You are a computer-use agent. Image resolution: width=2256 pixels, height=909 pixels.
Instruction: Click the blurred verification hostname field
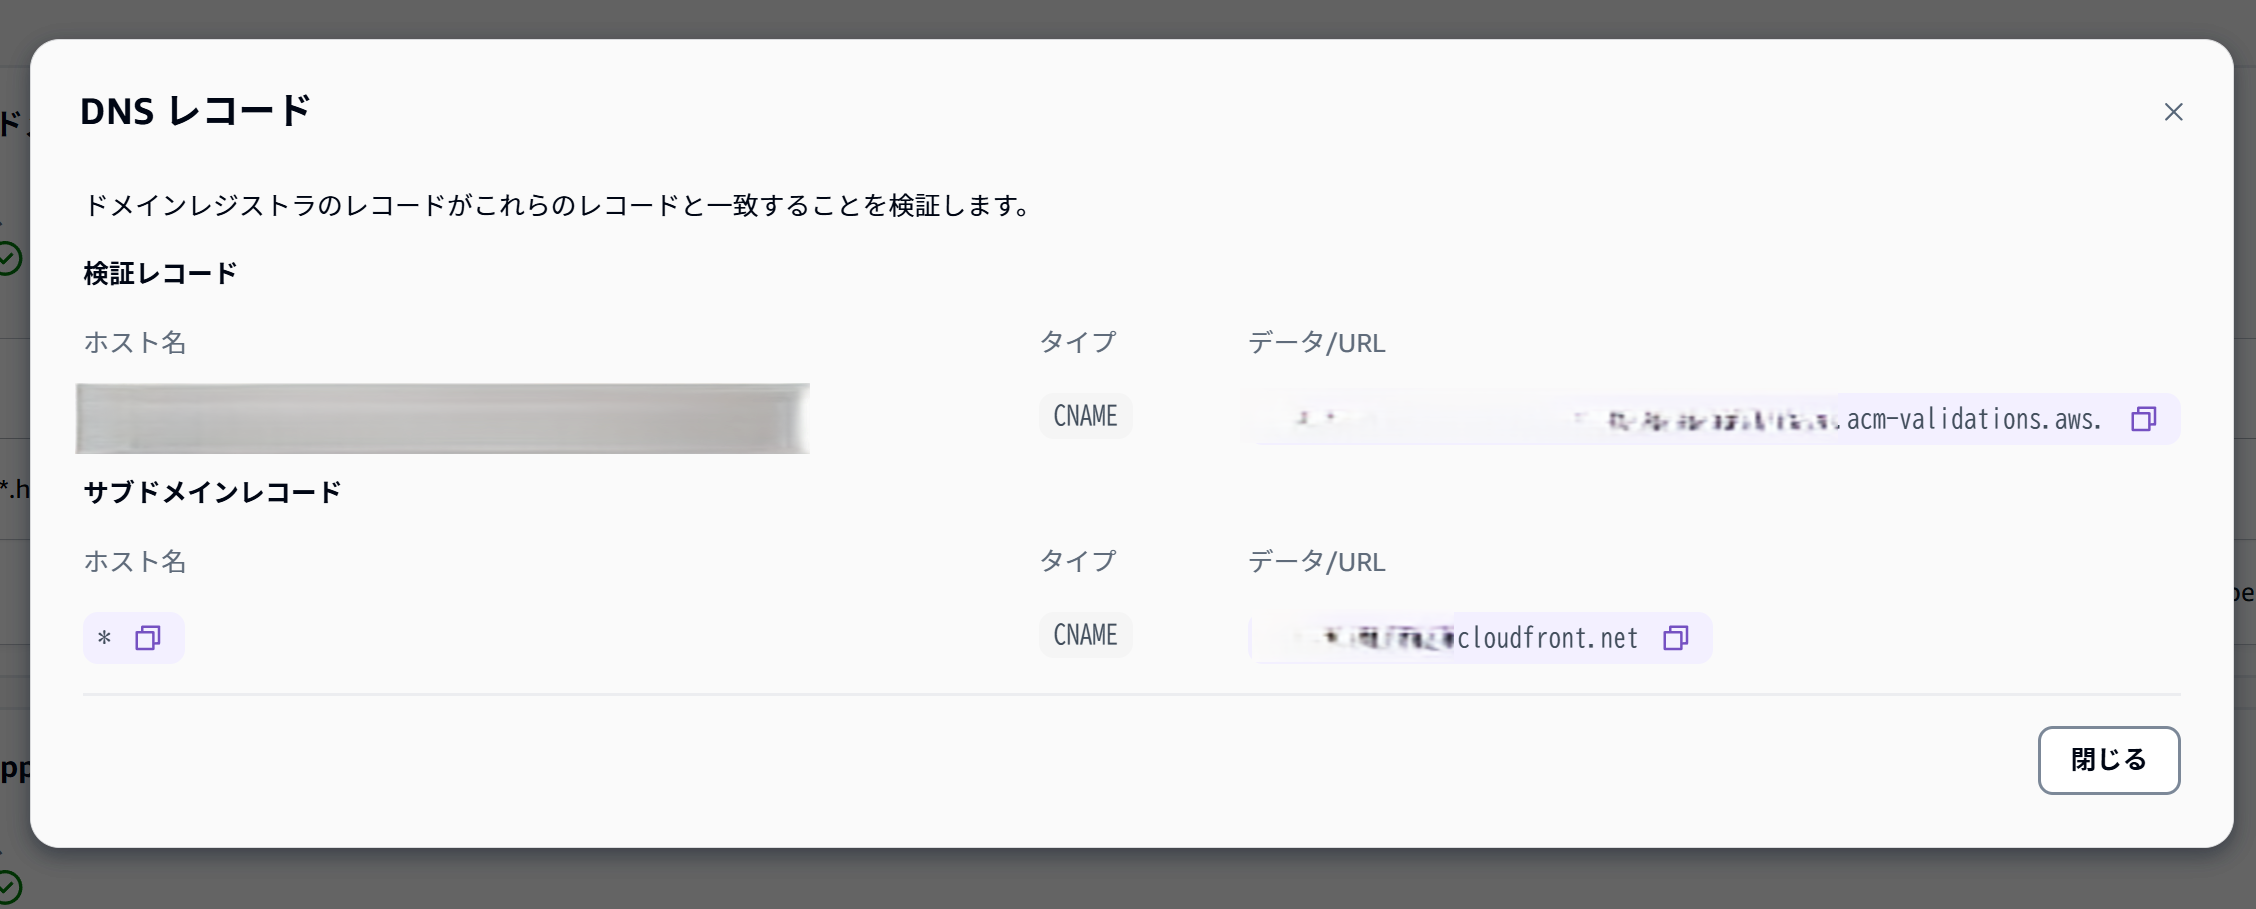[x=442, y=418]
